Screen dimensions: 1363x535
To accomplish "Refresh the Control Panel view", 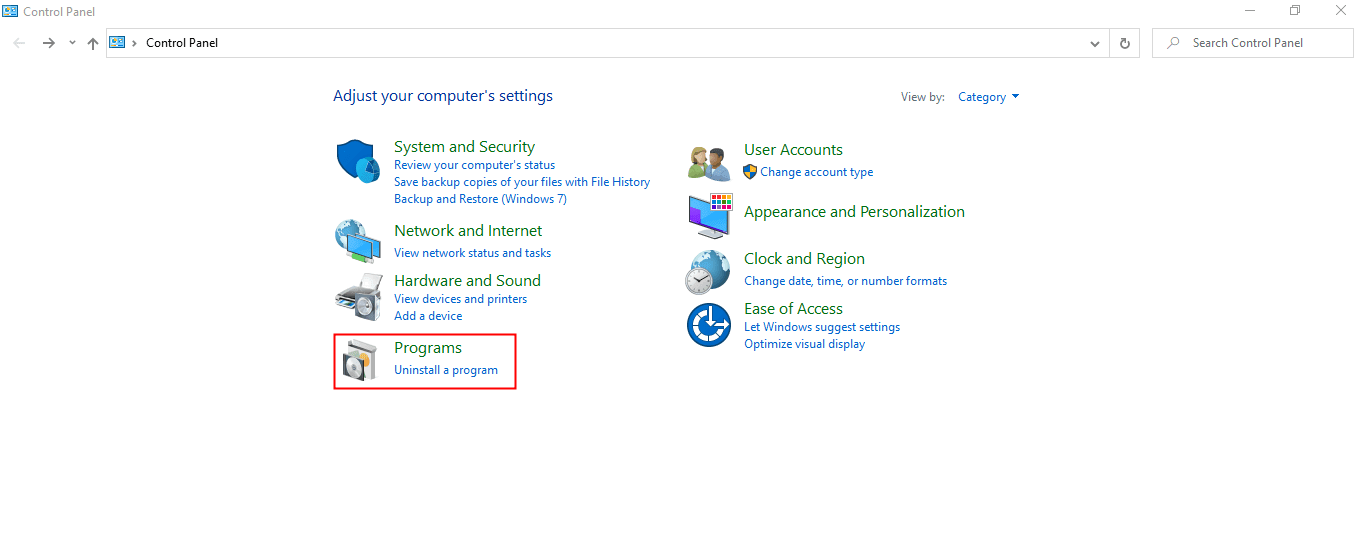I will (x=1125, y=43).
